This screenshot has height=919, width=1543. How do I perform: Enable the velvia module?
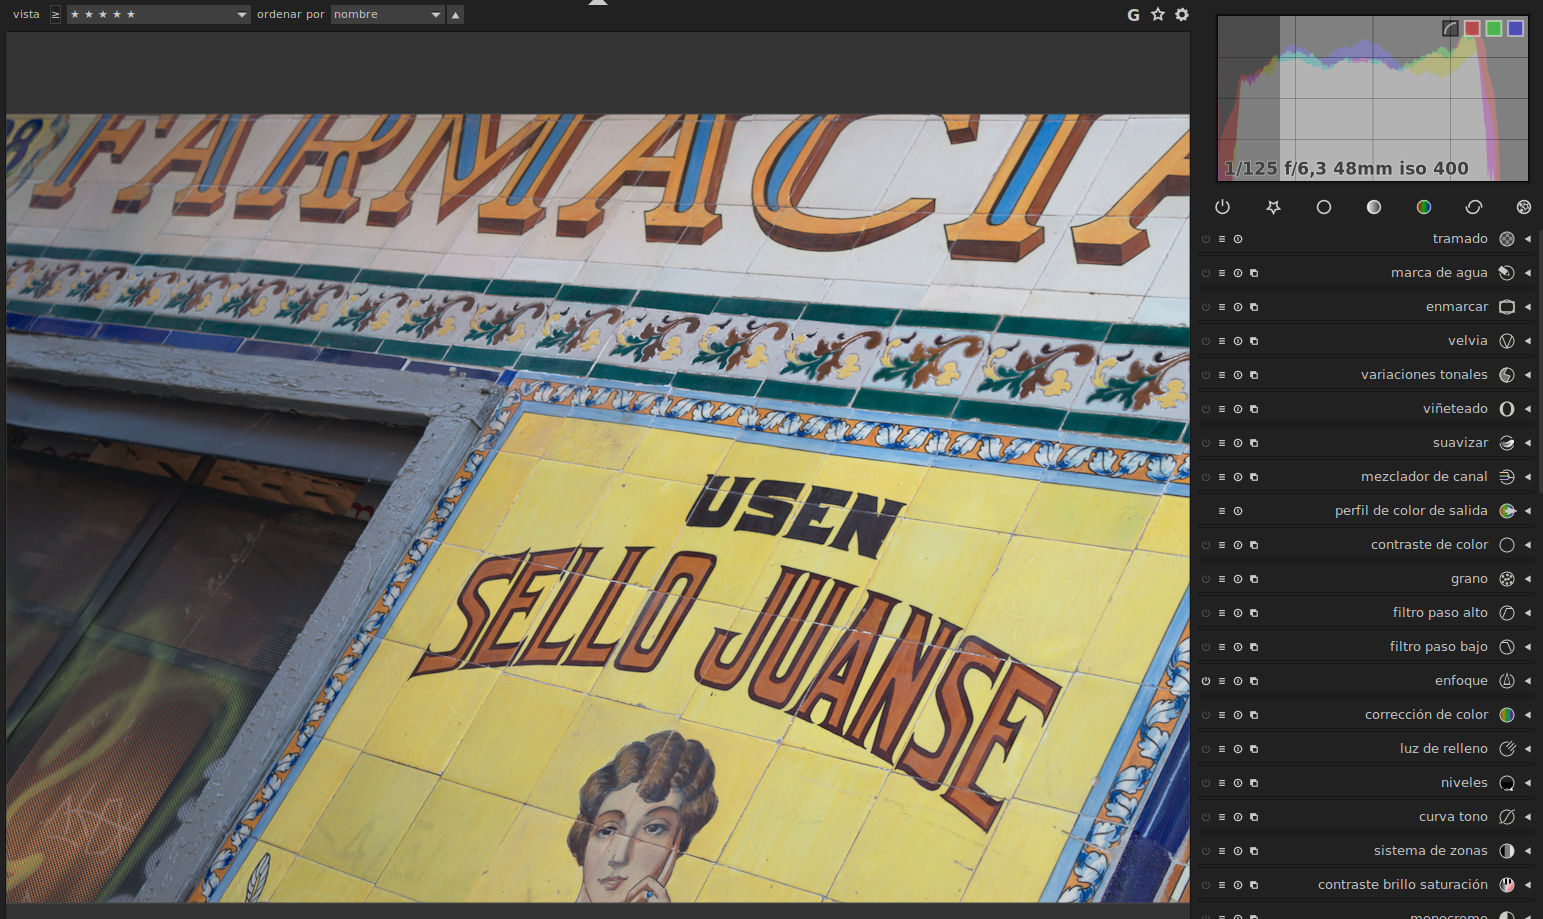pyautogui.click(x=1206, y=341)
